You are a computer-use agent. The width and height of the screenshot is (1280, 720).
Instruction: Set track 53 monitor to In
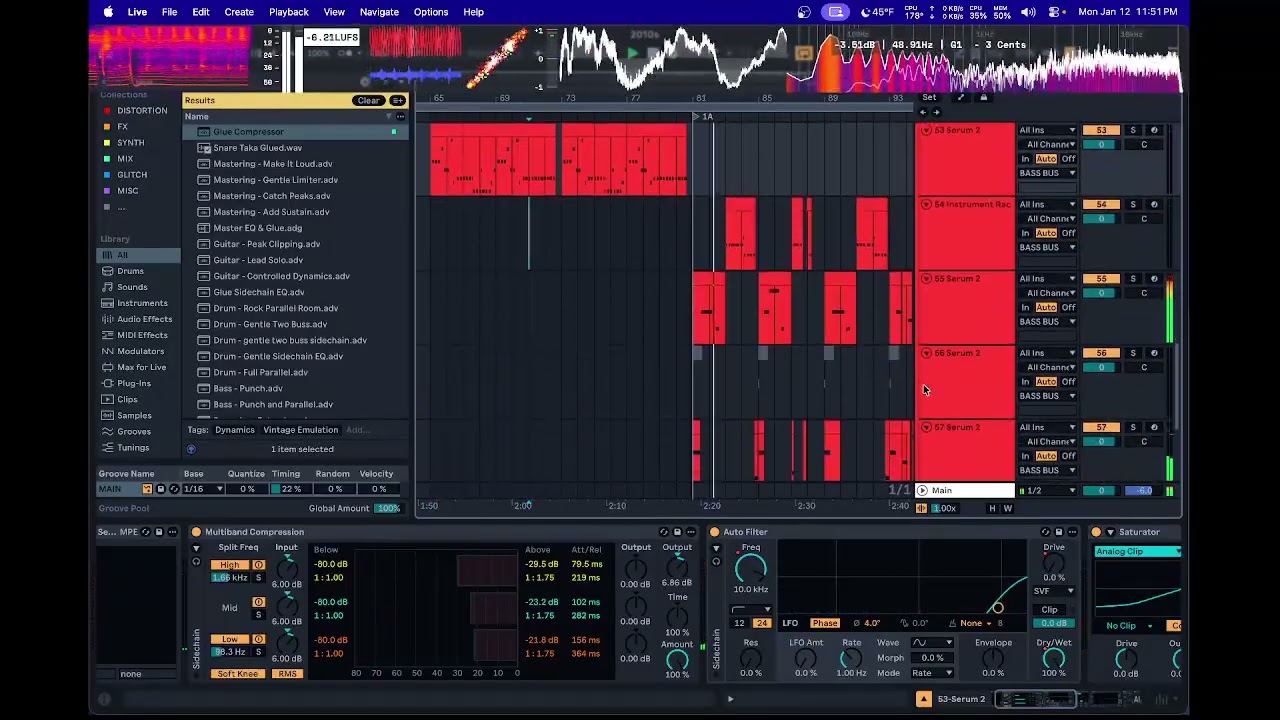pyautogui.click(x=1025, y=159)
